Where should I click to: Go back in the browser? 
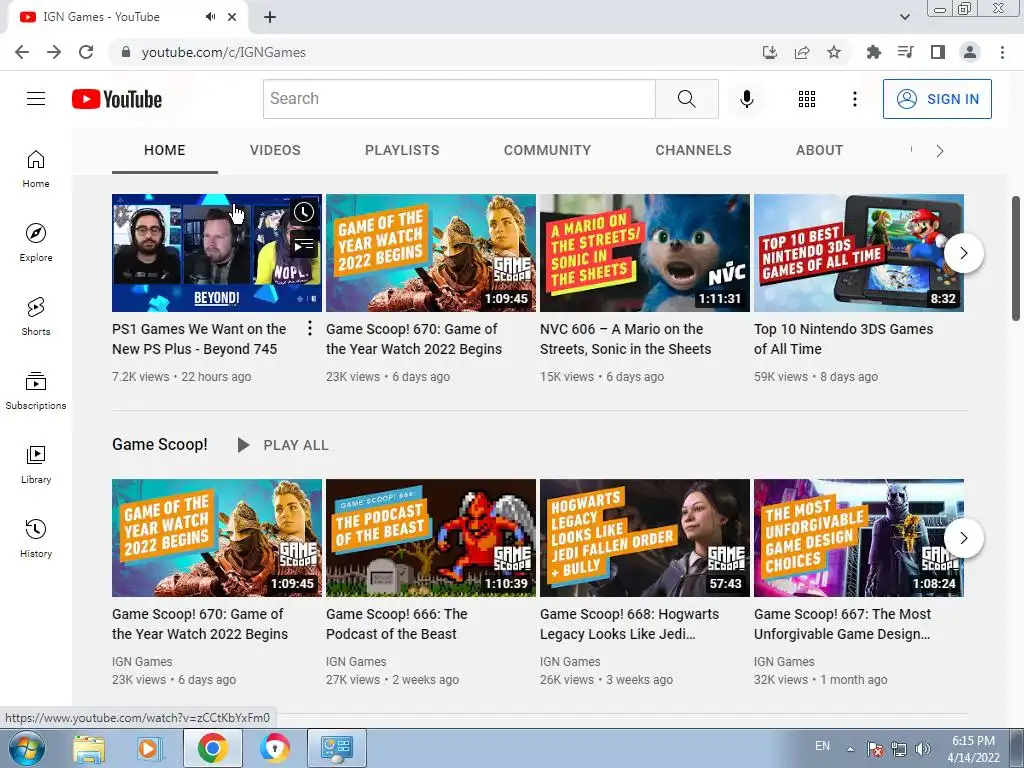pyautogui.click(x=22, y=52)
